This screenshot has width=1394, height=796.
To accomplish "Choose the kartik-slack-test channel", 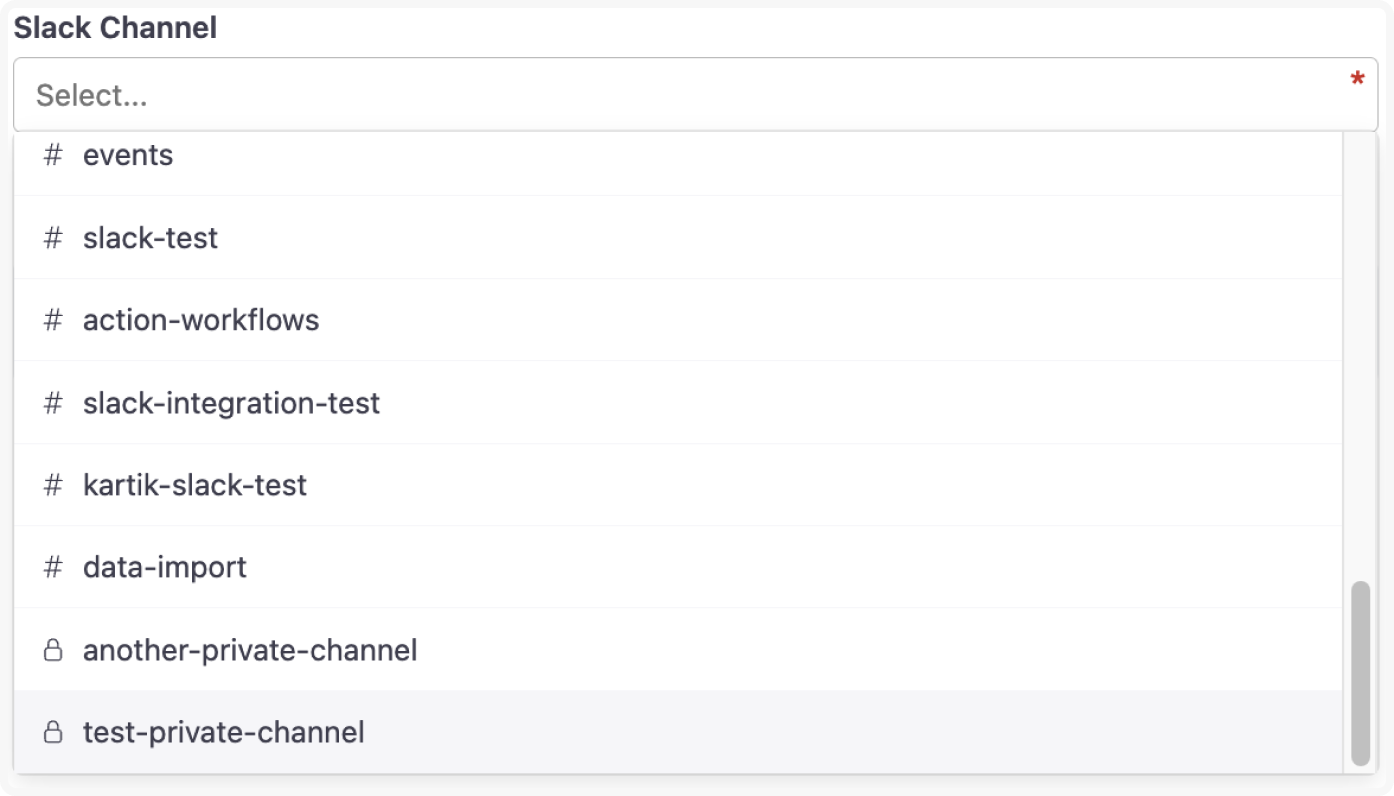I will tap(678, 485).
